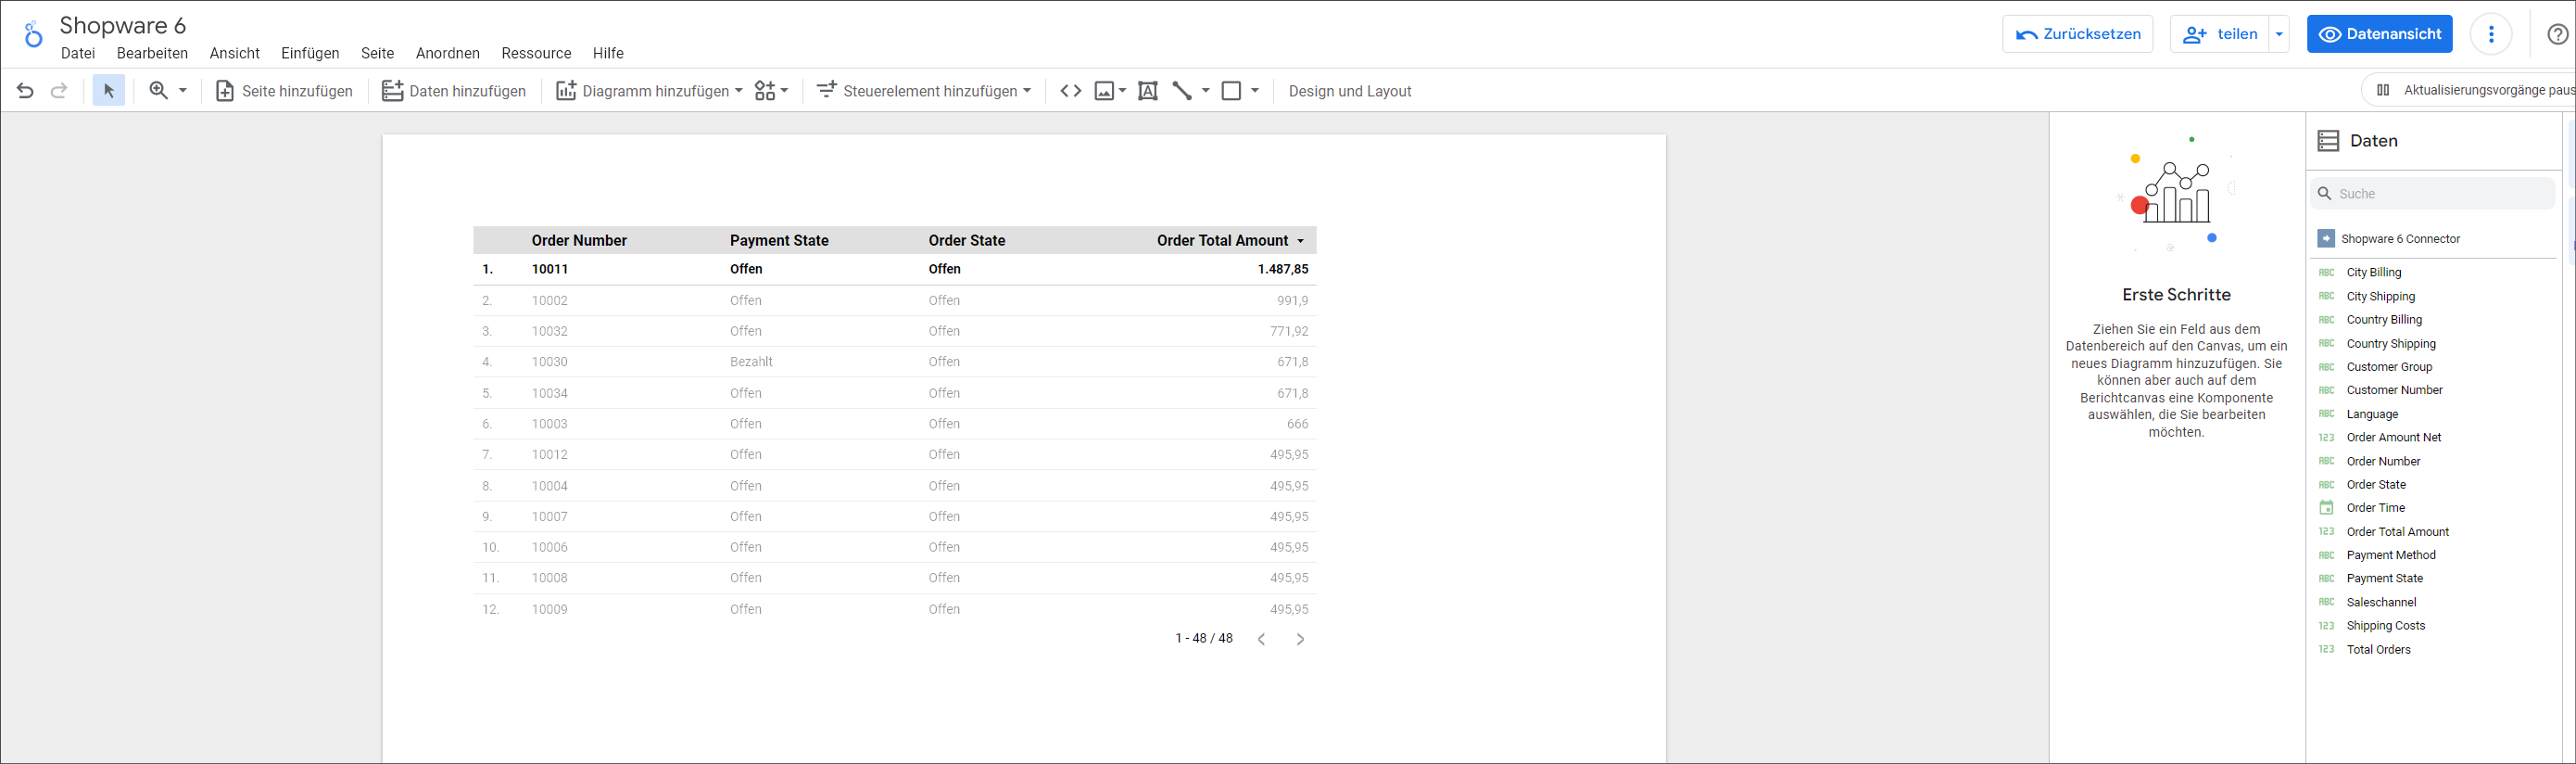The image size is (2576, 764).
Task: Click Seite hinzufügen button
Action: tap(285, 91)
